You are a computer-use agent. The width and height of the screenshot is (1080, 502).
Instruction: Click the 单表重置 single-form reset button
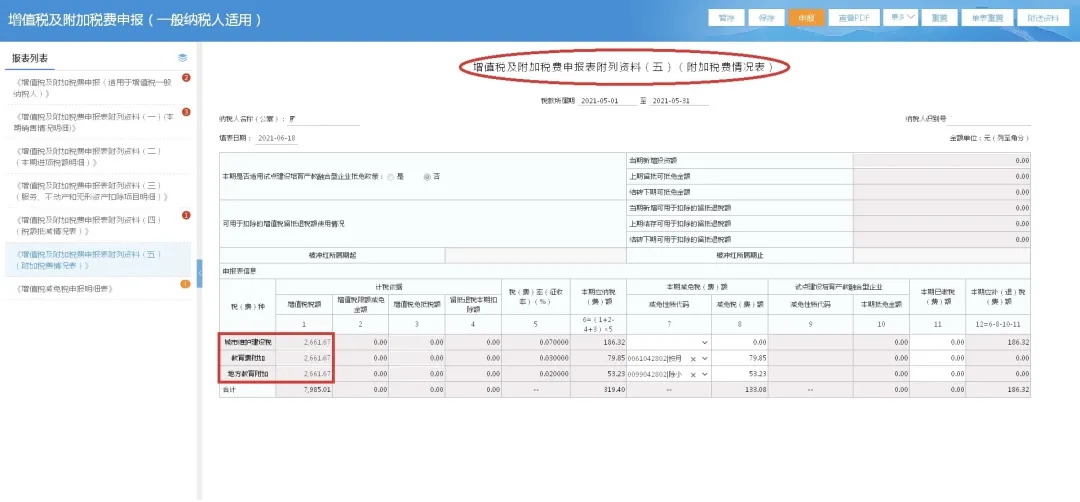click(987, 18)
